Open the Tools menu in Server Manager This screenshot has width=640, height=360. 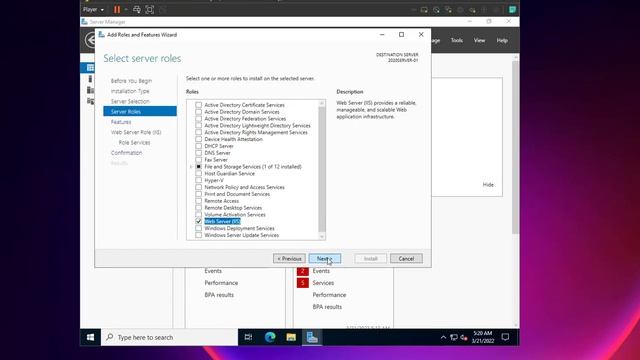[x=457, y=40]
